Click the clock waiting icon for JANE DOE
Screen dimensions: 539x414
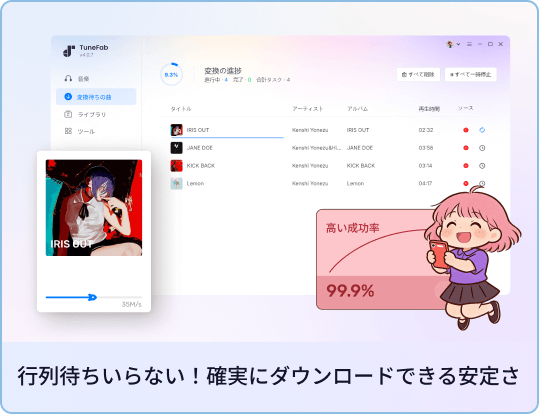pos(482,148)
